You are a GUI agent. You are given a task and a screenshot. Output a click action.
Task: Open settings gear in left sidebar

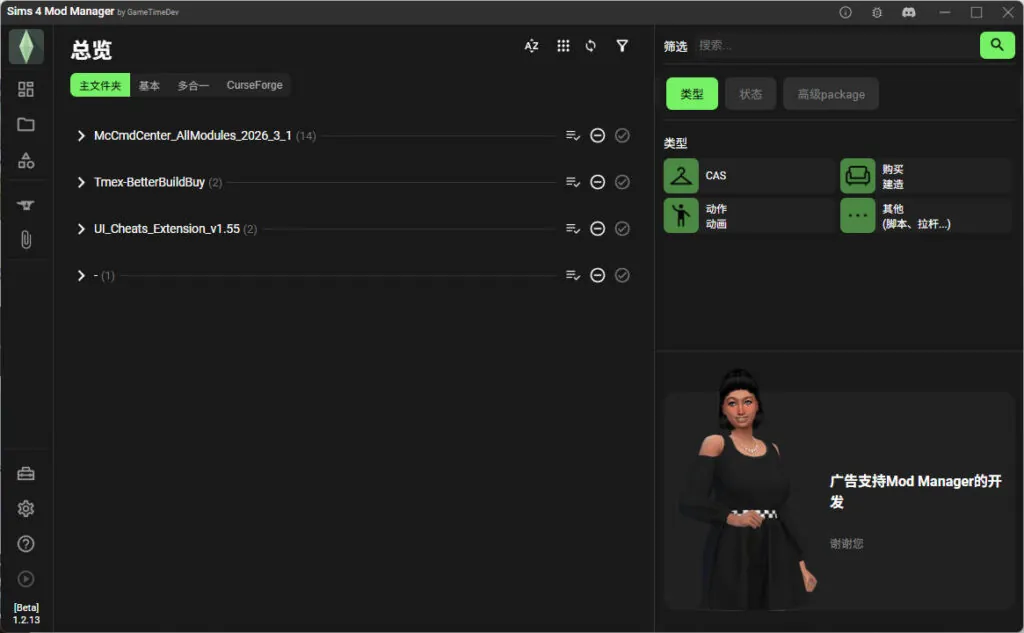[x=26, y=508]
